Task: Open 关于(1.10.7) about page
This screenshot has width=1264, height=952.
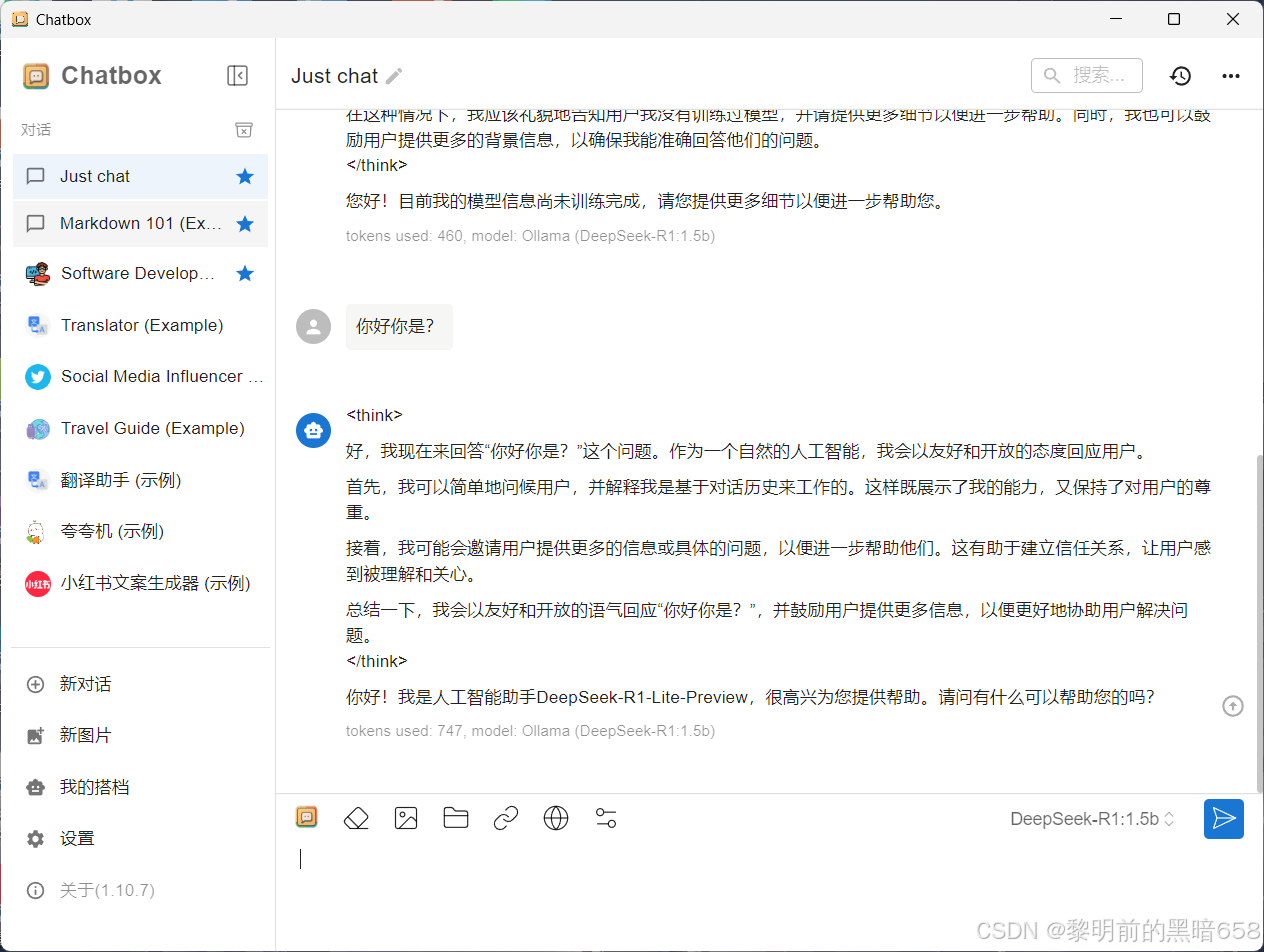Action: (140, 890)
